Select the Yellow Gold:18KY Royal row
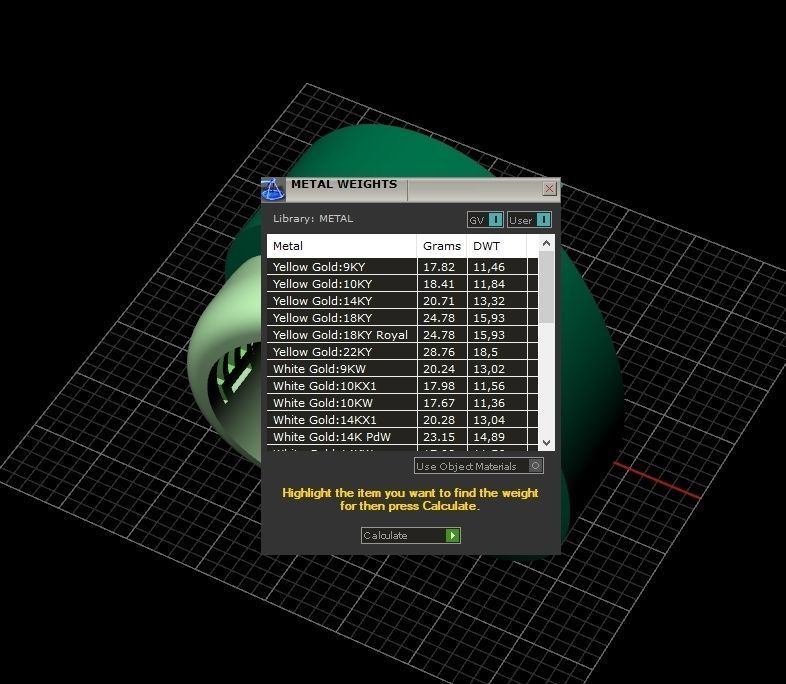786x684 pixels. tap(402, 335)
